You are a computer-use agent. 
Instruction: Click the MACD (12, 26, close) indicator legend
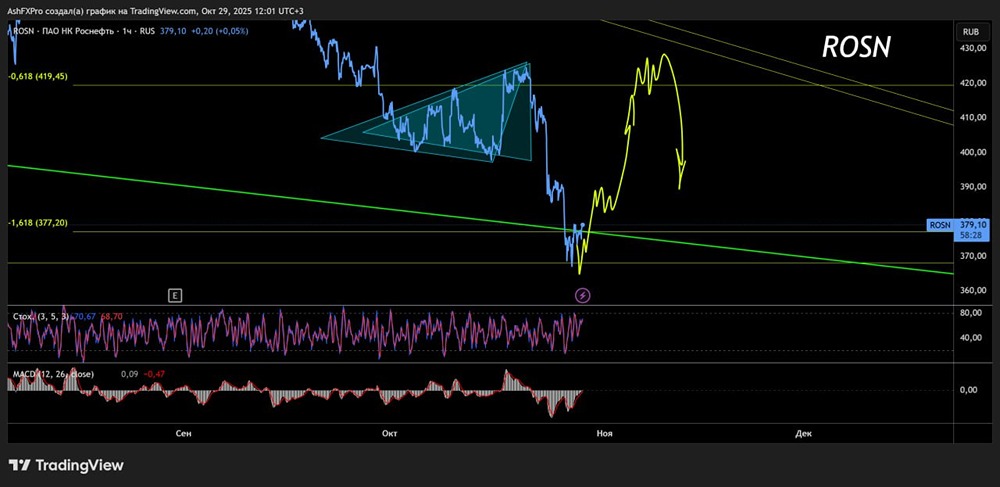tap(53, 374)
